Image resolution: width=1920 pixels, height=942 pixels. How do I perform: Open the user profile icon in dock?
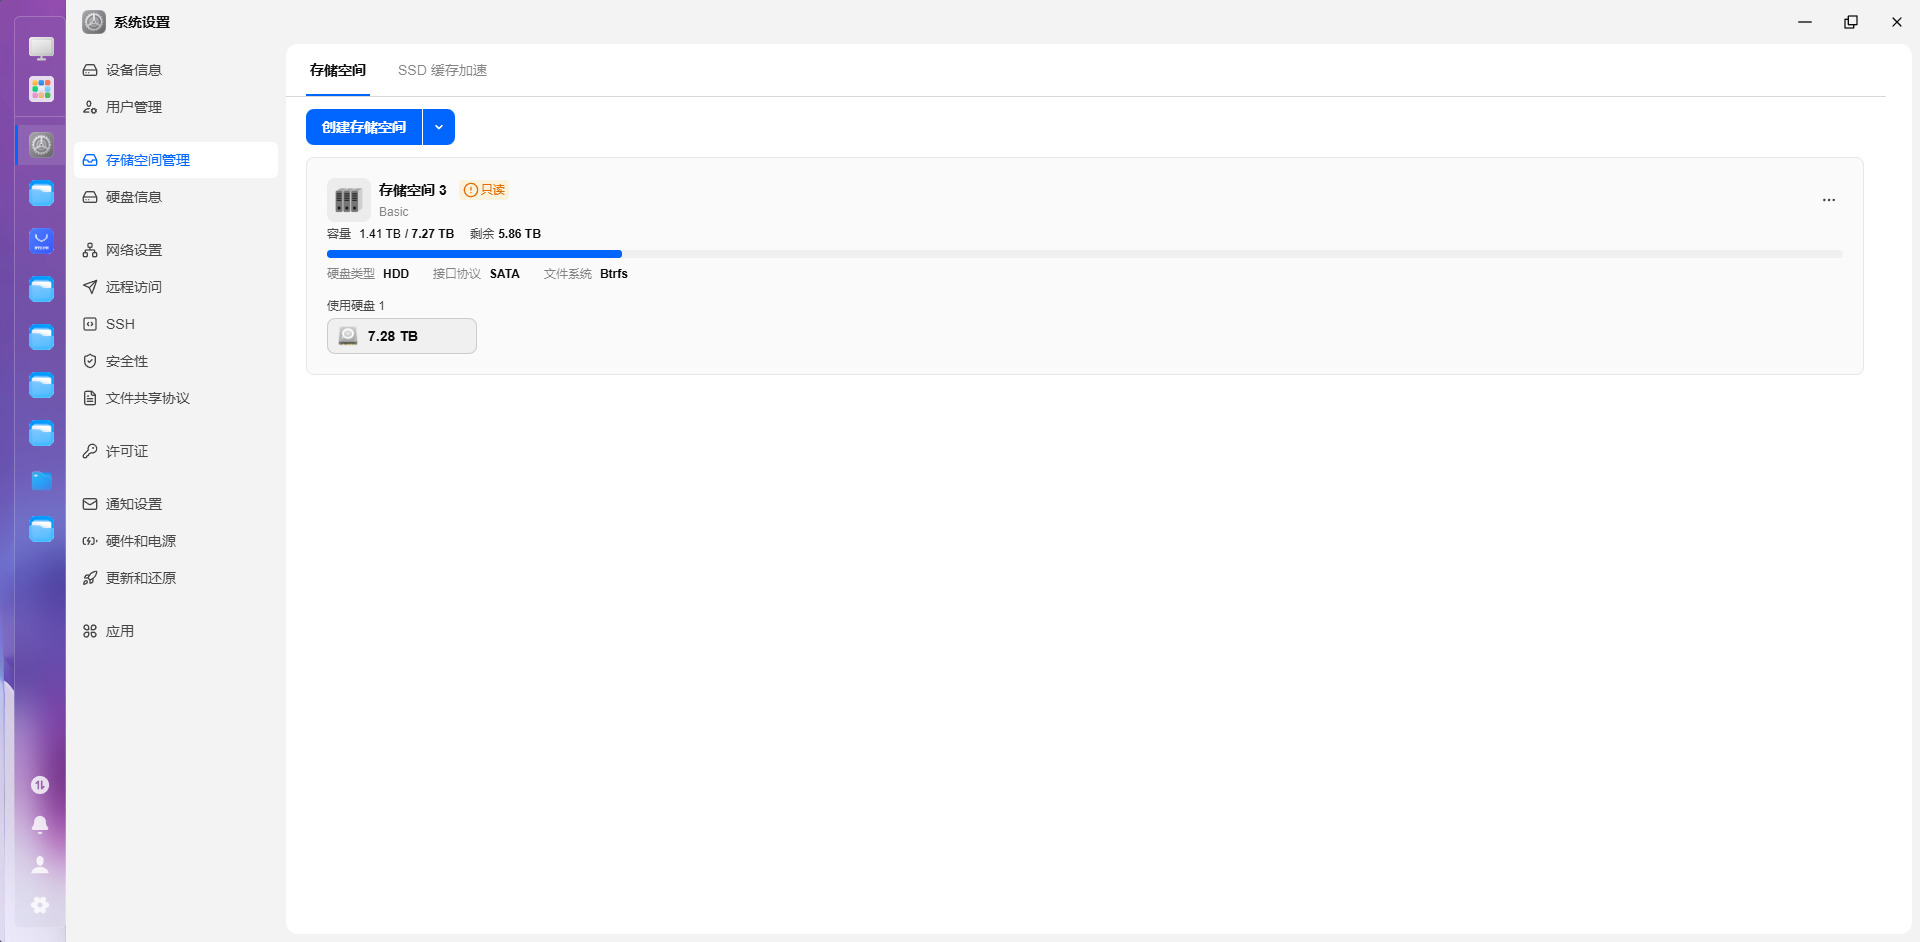[x=40, y=865]
